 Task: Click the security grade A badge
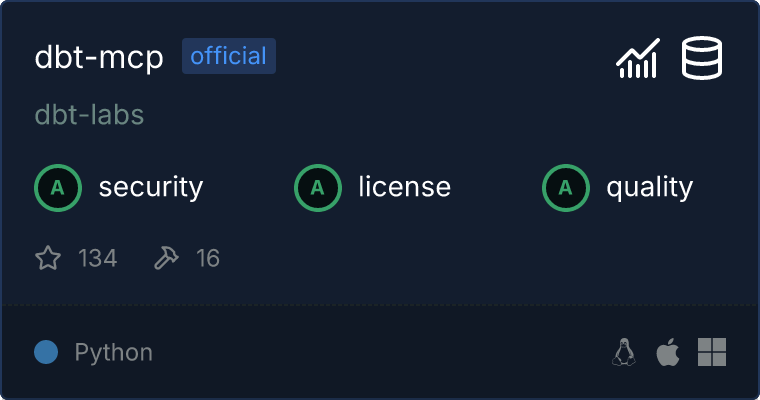pos(58,187)
